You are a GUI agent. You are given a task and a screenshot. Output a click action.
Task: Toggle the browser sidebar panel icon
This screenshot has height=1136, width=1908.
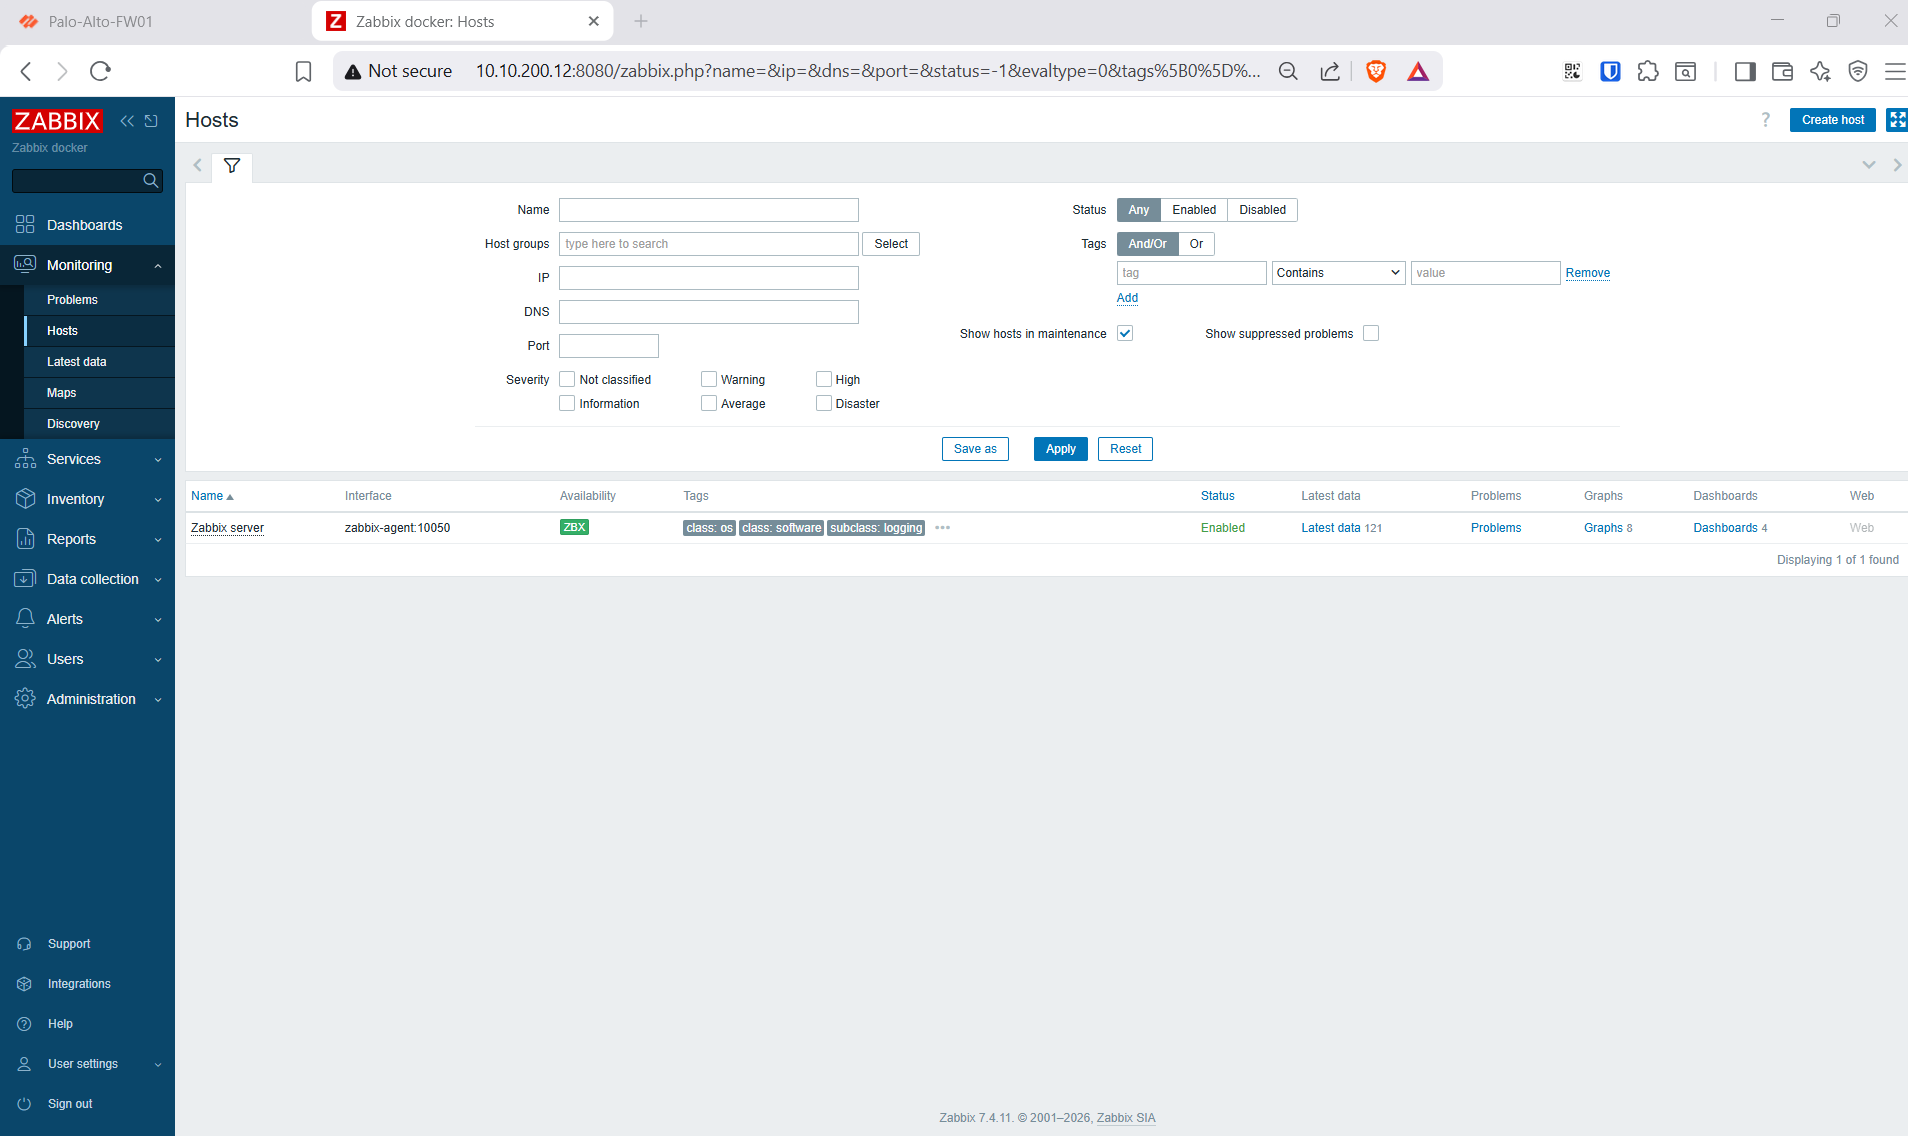pyautogui.click(x=1745, y=71)
